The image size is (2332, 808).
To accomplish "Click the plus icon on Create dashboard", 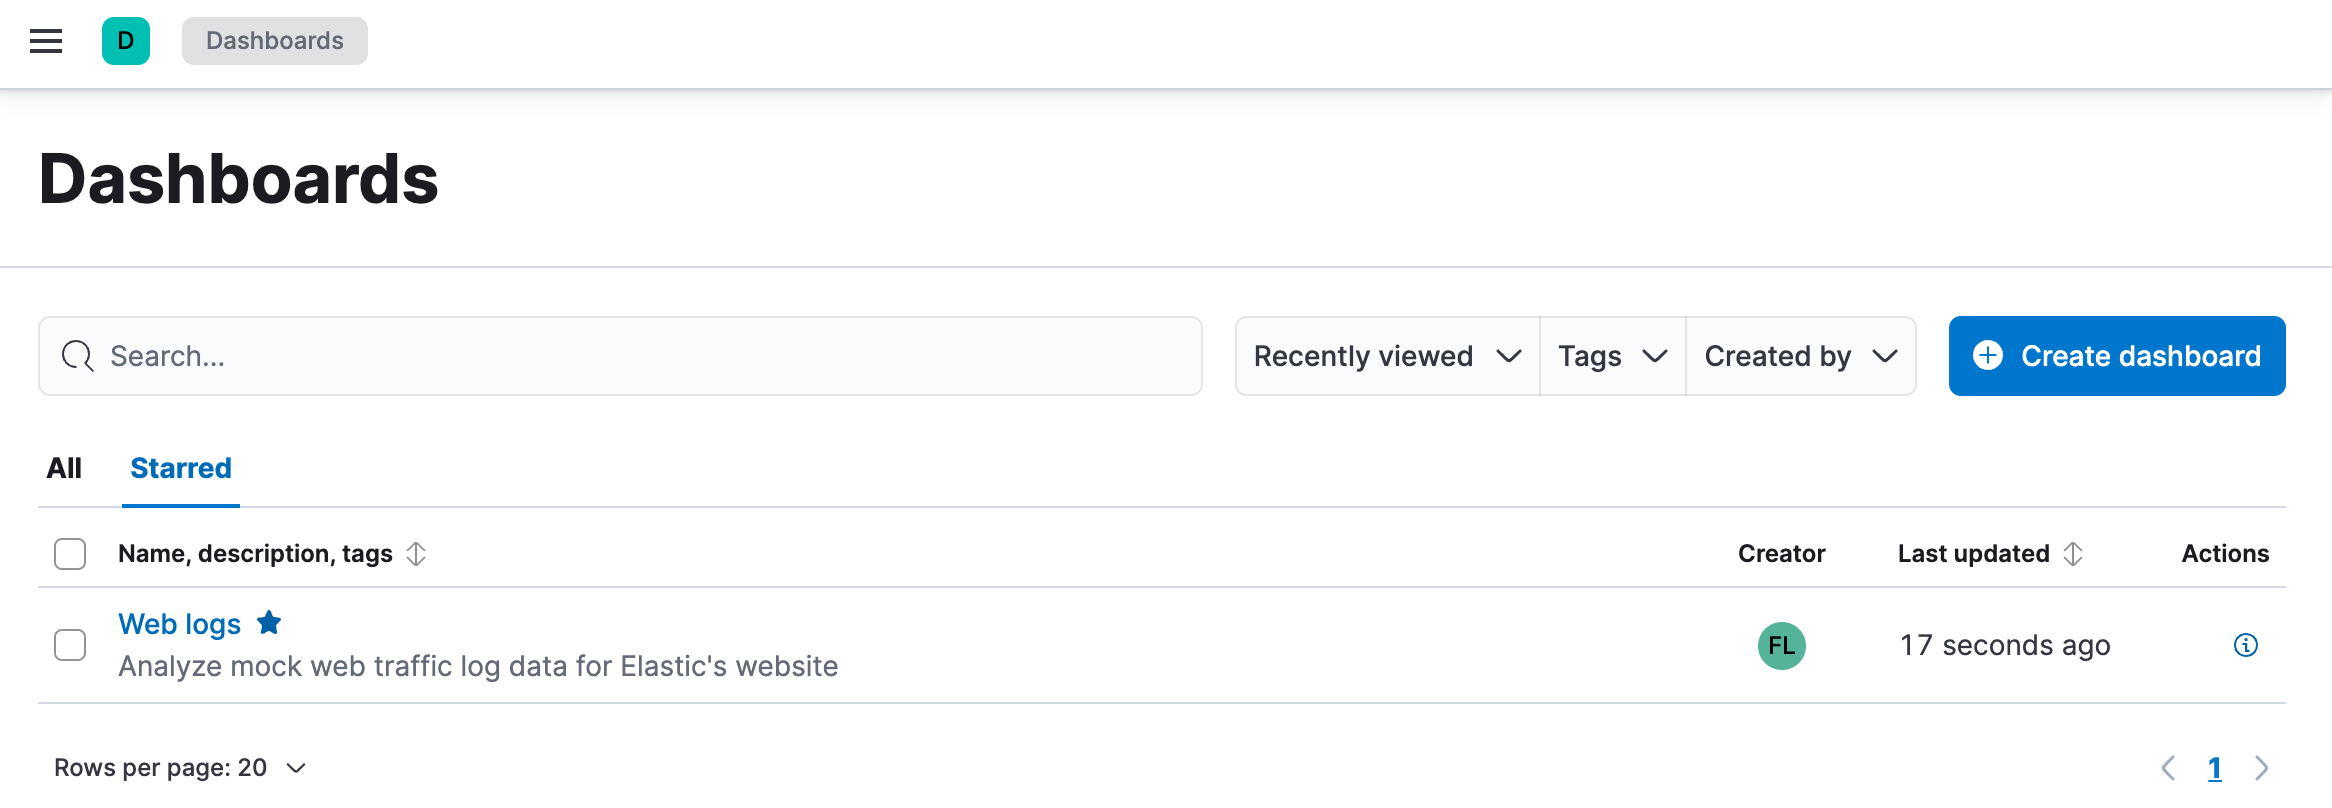I will coord(1988,355).
